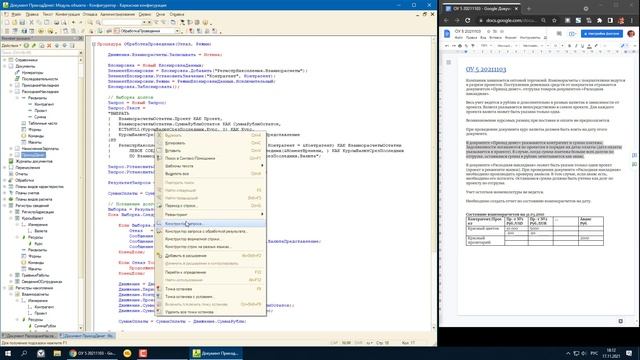Open Chrome extensions puzzle icon
Screen dimensions: 640x360
600,20
